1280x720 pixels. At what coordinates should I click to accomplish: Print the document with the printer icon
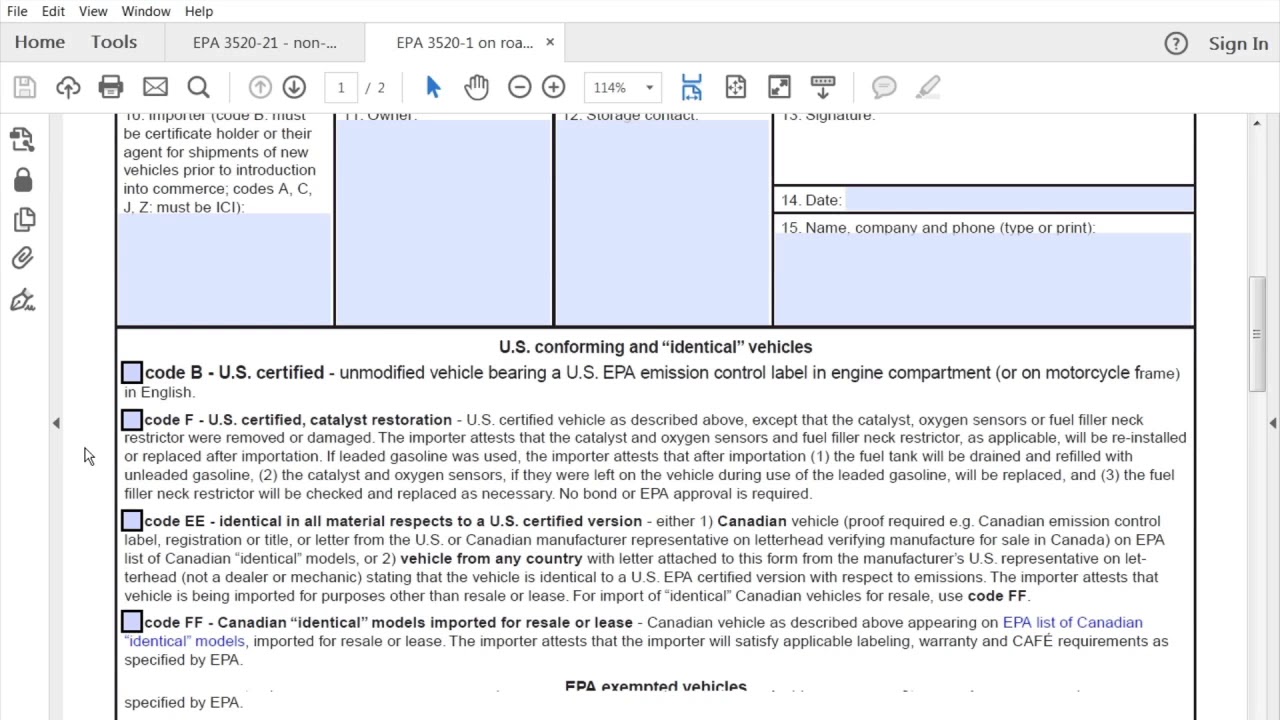111,87
